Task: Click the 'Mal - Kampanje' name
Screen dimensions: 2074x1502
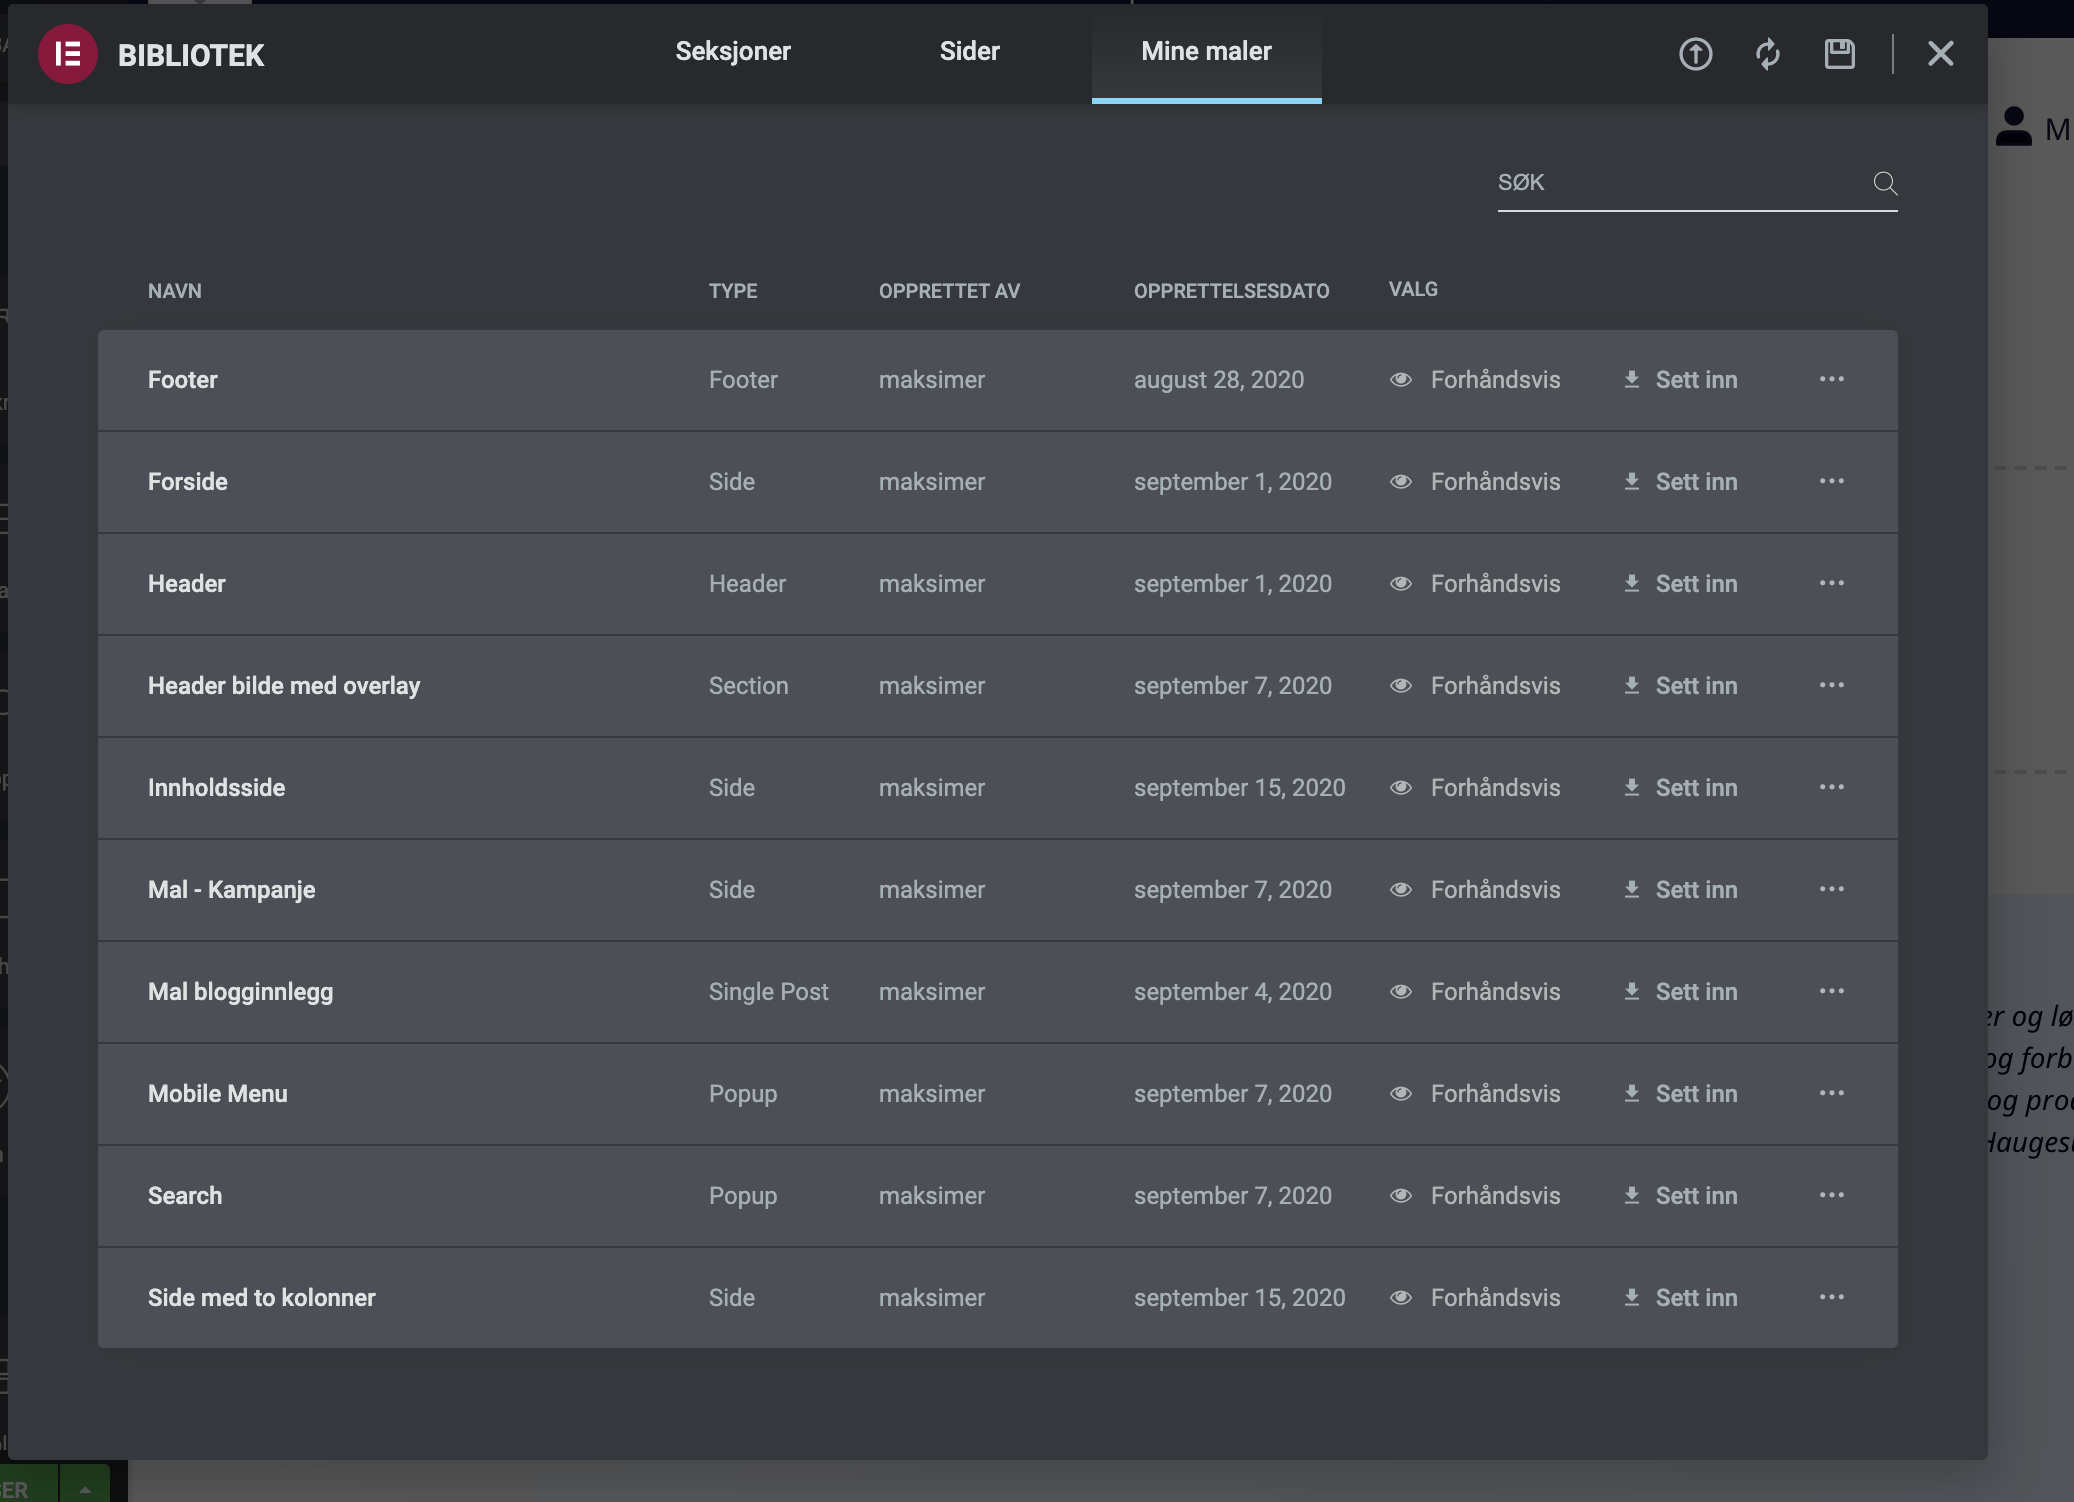Action: (x=232, y=890)
